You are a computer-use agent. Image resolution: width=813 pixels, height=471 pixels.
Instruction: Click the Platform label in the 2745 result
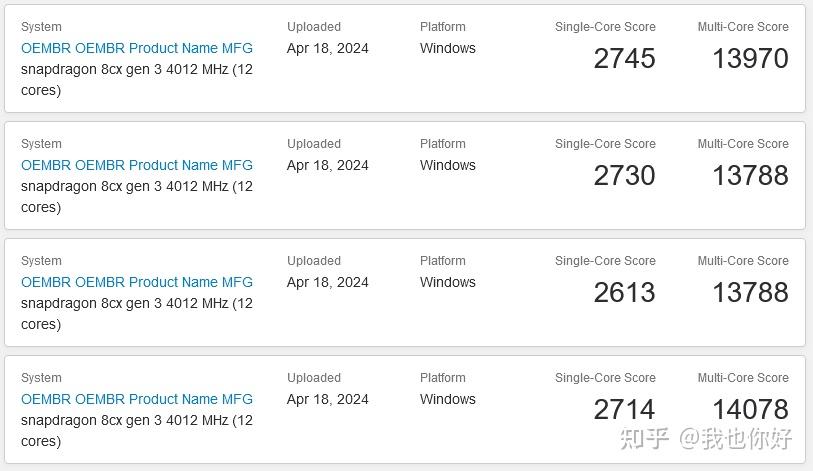point(443,27)
